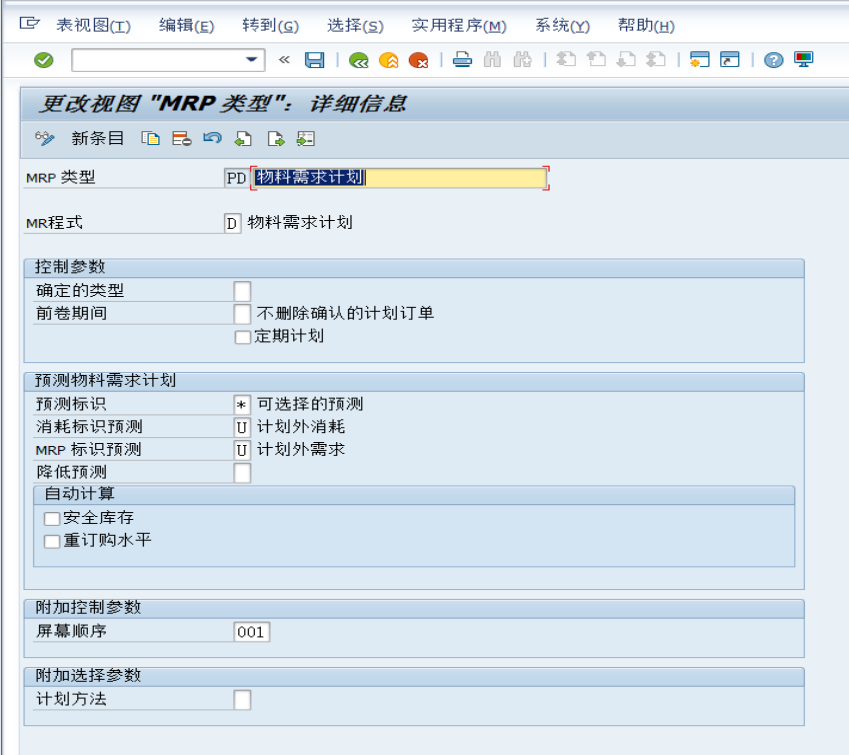Screen dimensions: 849x755
Task: Click the Undo Change icon
Action: [x=212, y=138]
